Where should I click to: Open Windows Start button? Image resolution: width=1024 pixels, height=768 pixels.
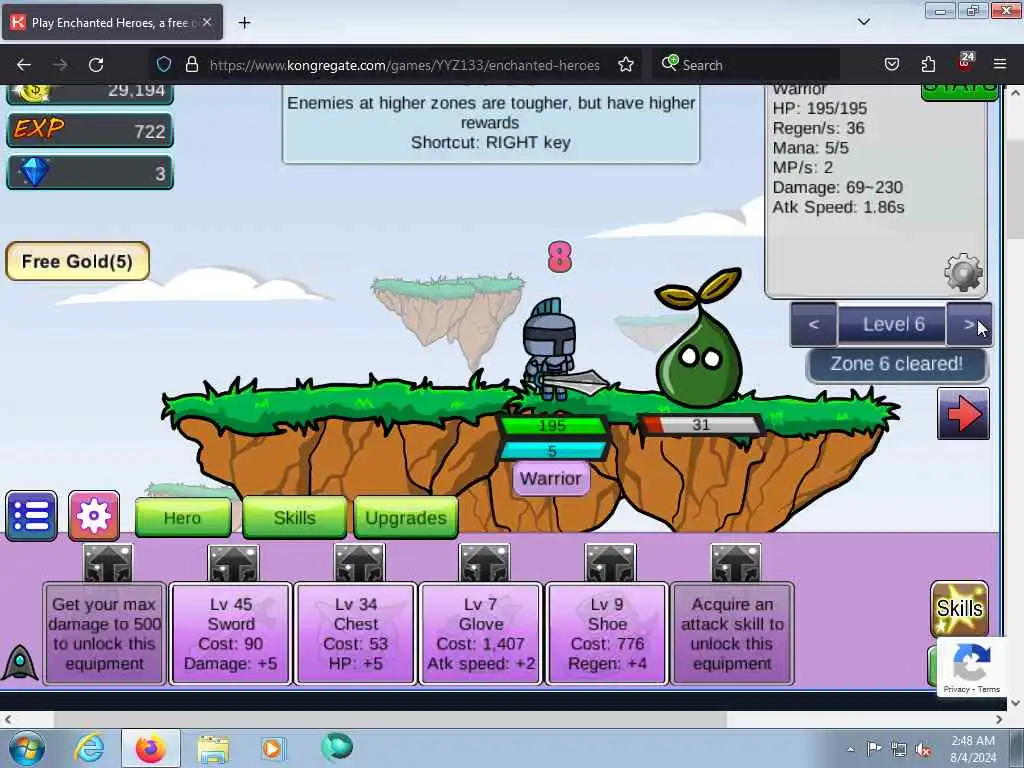click(27, 748)
